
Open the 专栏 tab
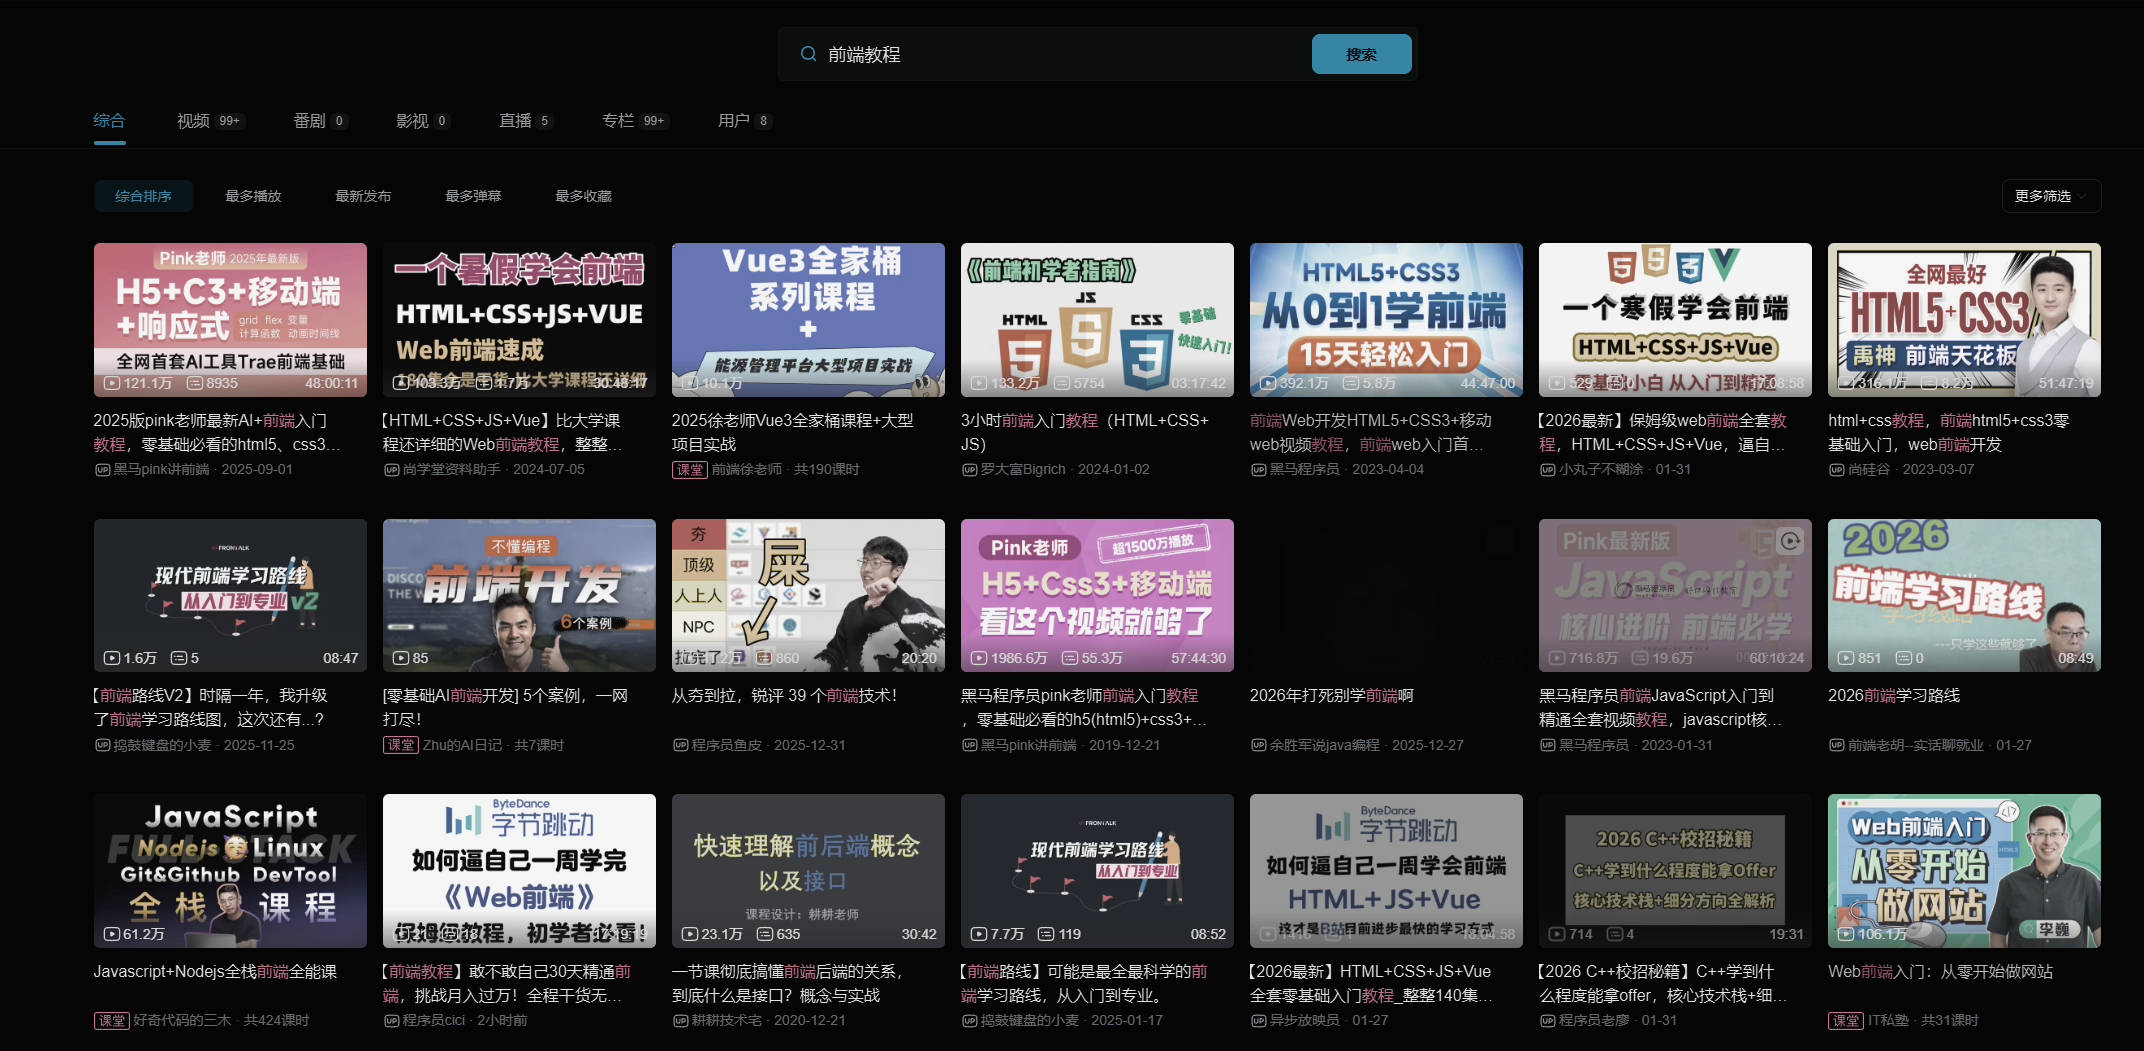(x=618, y=121)
